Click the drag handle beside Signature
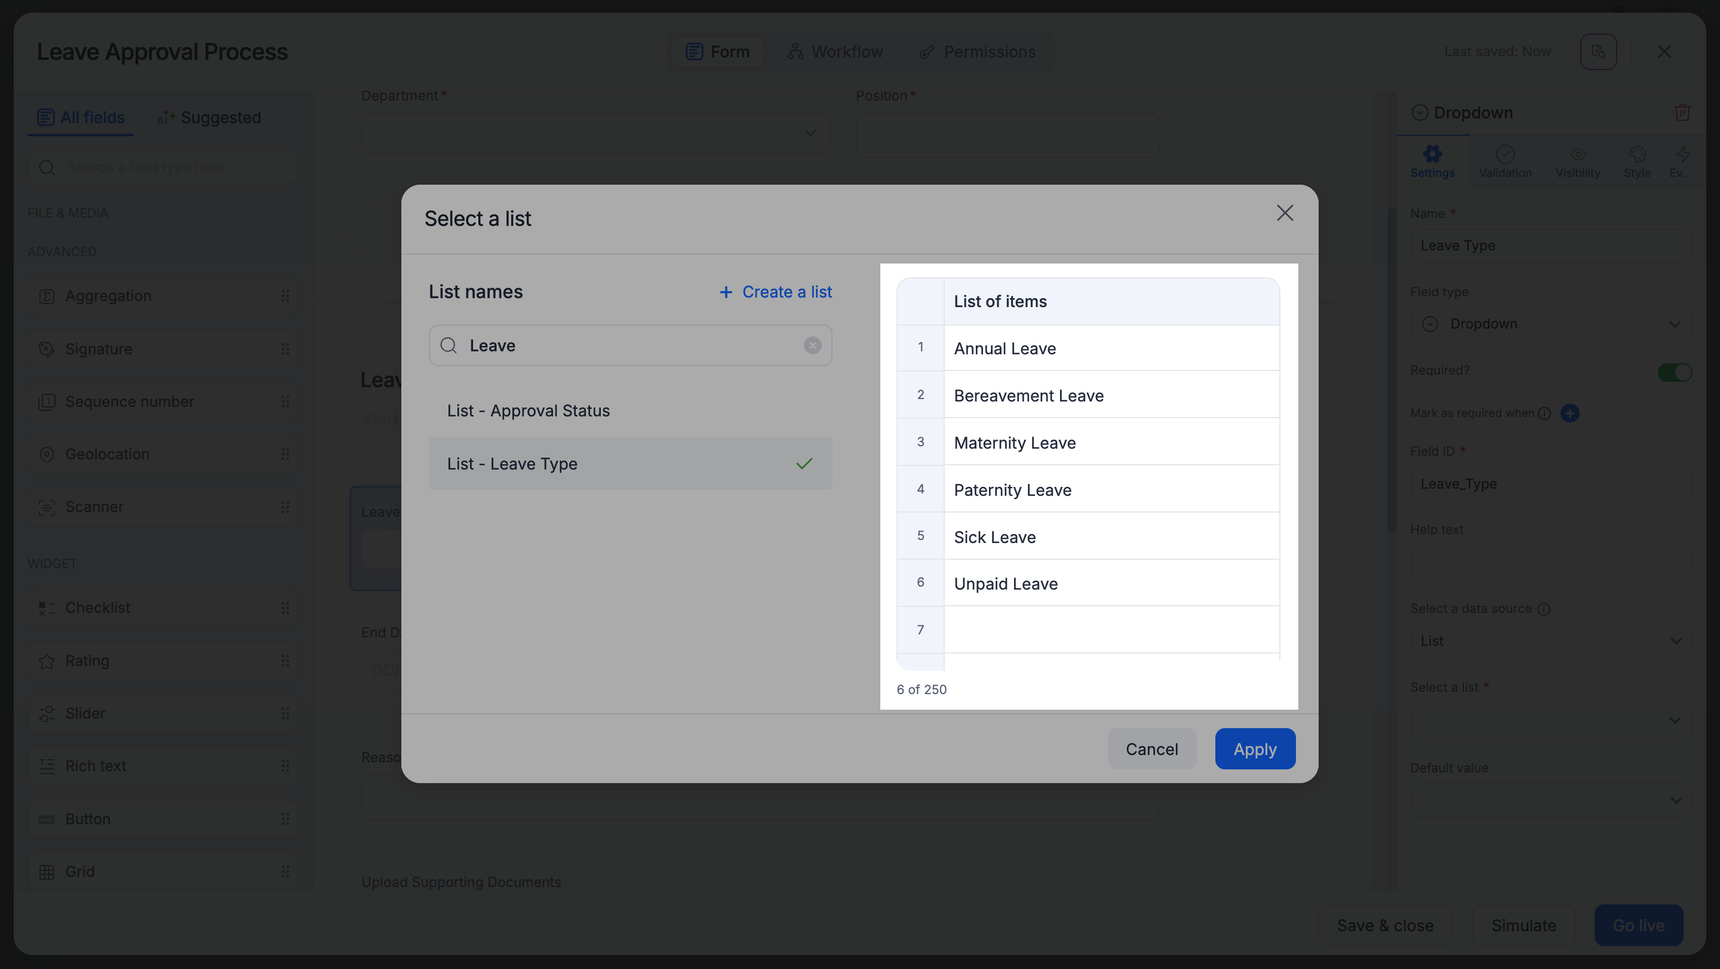This screenshot has width=1720, height=969. point(285,349)
